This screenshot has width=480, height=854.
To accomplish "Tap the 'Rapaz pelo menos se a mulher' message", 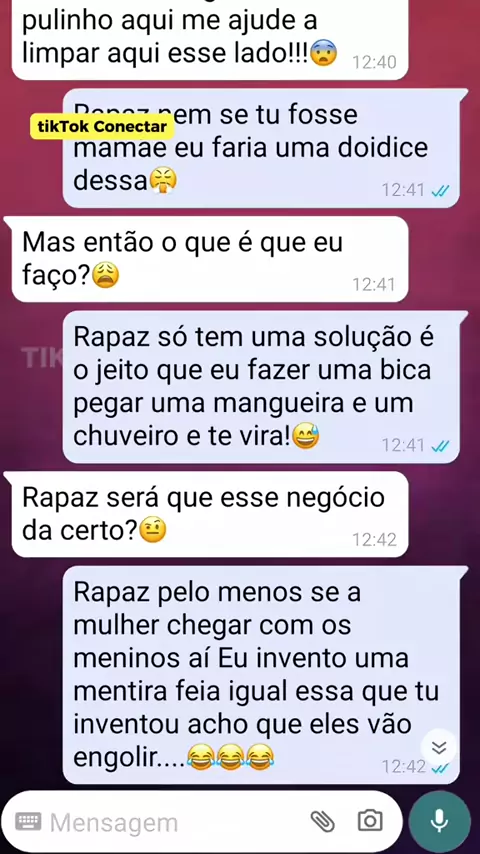I will [261, 674].
